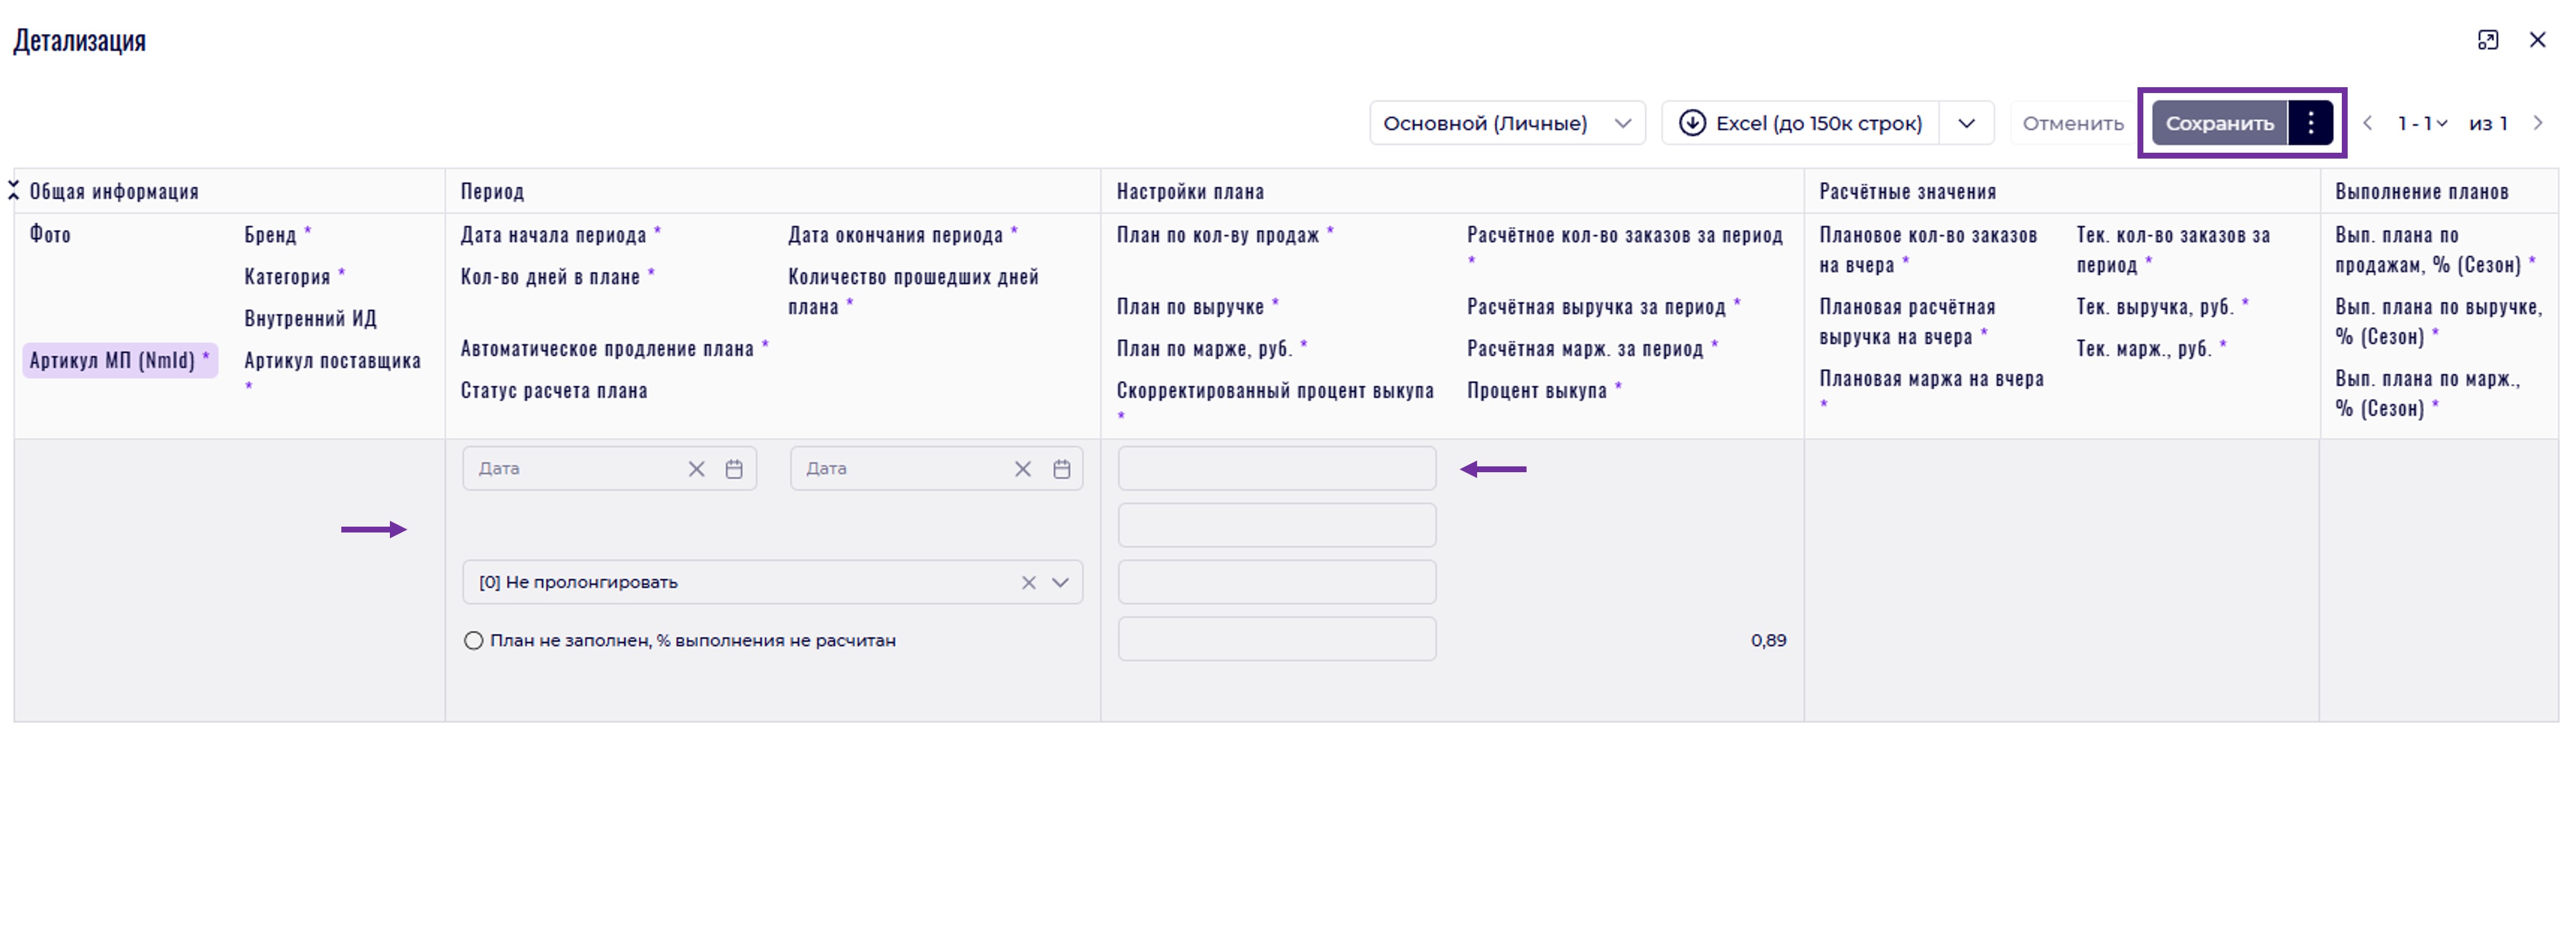Click the 'План по кол-ву продаж' input field

click(1276, 469)
